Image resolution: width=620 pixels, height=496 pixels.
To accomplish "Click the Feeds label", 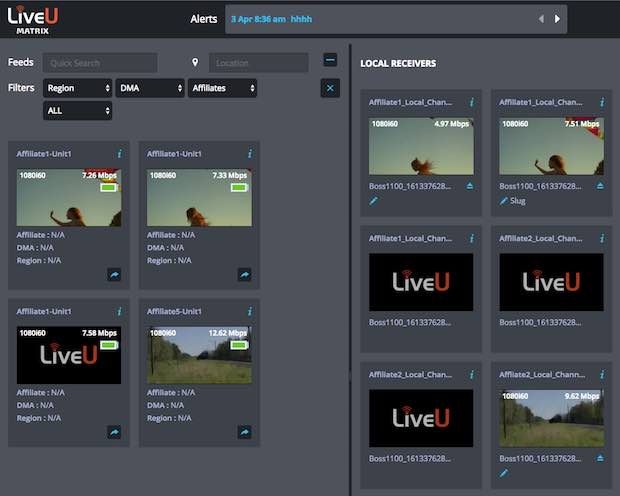I will [21, 62].
